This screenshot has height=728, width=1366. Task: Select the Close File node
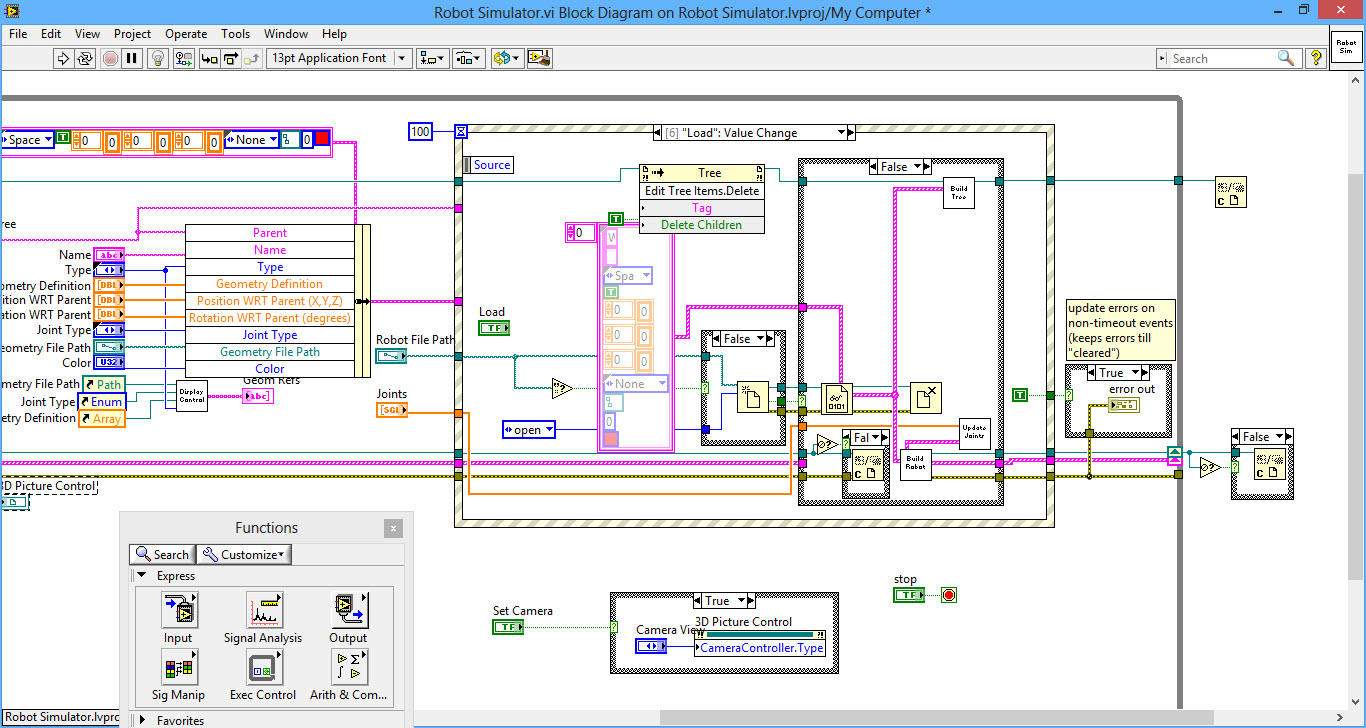click(x=925, y=398)
